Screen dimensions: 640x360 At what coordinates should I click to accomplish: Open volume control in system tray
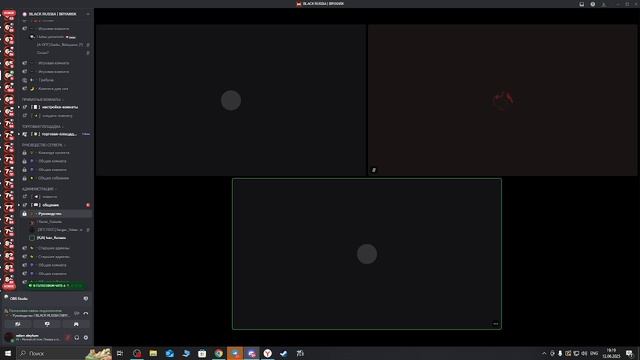point(584,353)
